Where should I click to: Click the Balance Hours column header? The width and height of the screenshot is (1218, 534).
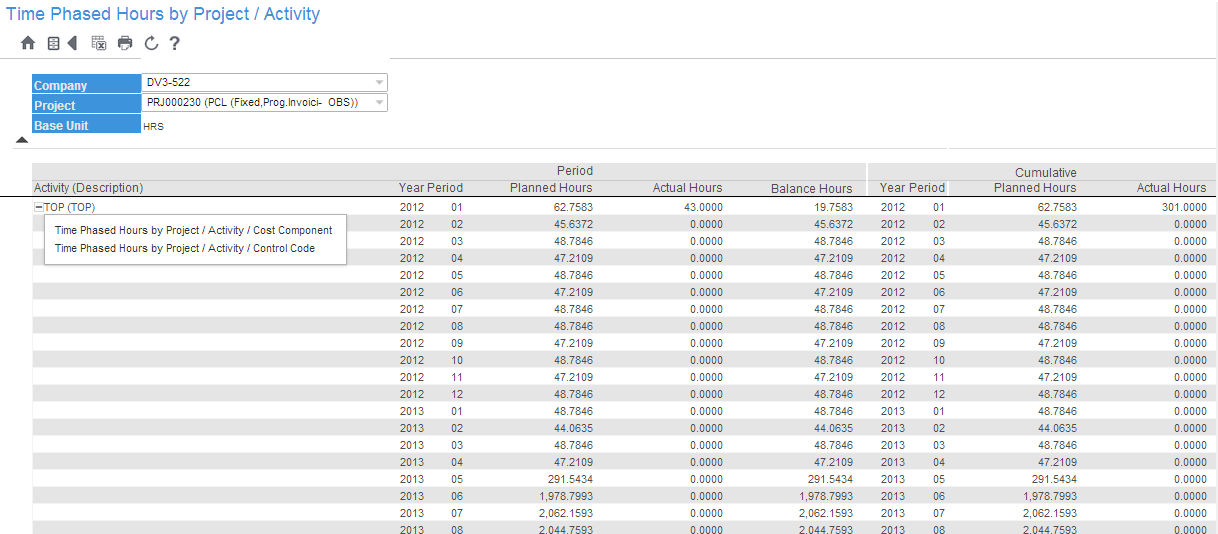point(811,188)
